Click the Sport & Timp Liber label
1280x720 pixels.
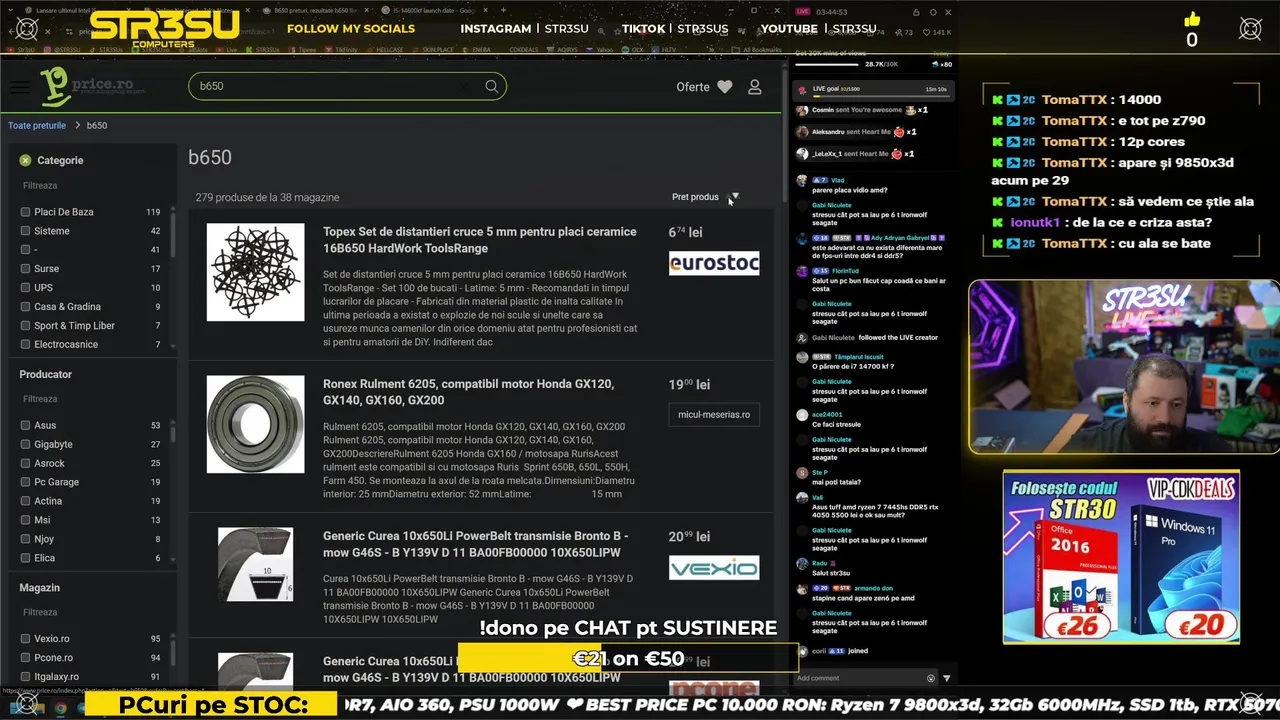74,326
